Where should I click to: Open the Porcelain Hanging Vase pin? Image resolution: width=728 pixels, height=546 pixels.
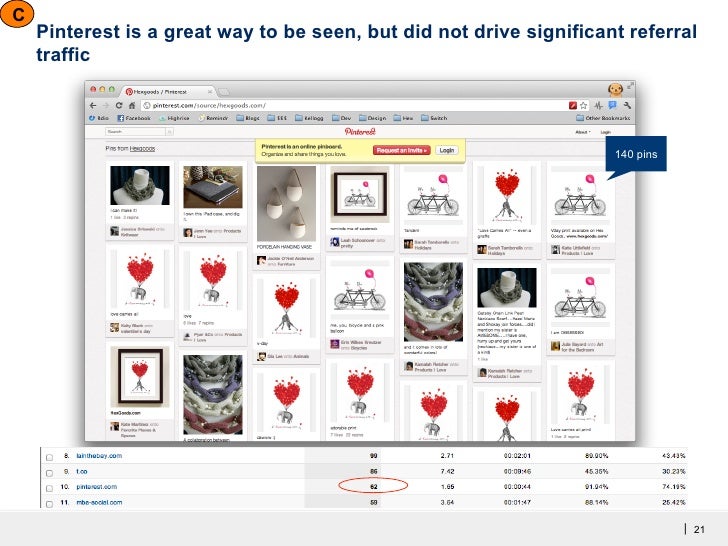pos(286,204)
